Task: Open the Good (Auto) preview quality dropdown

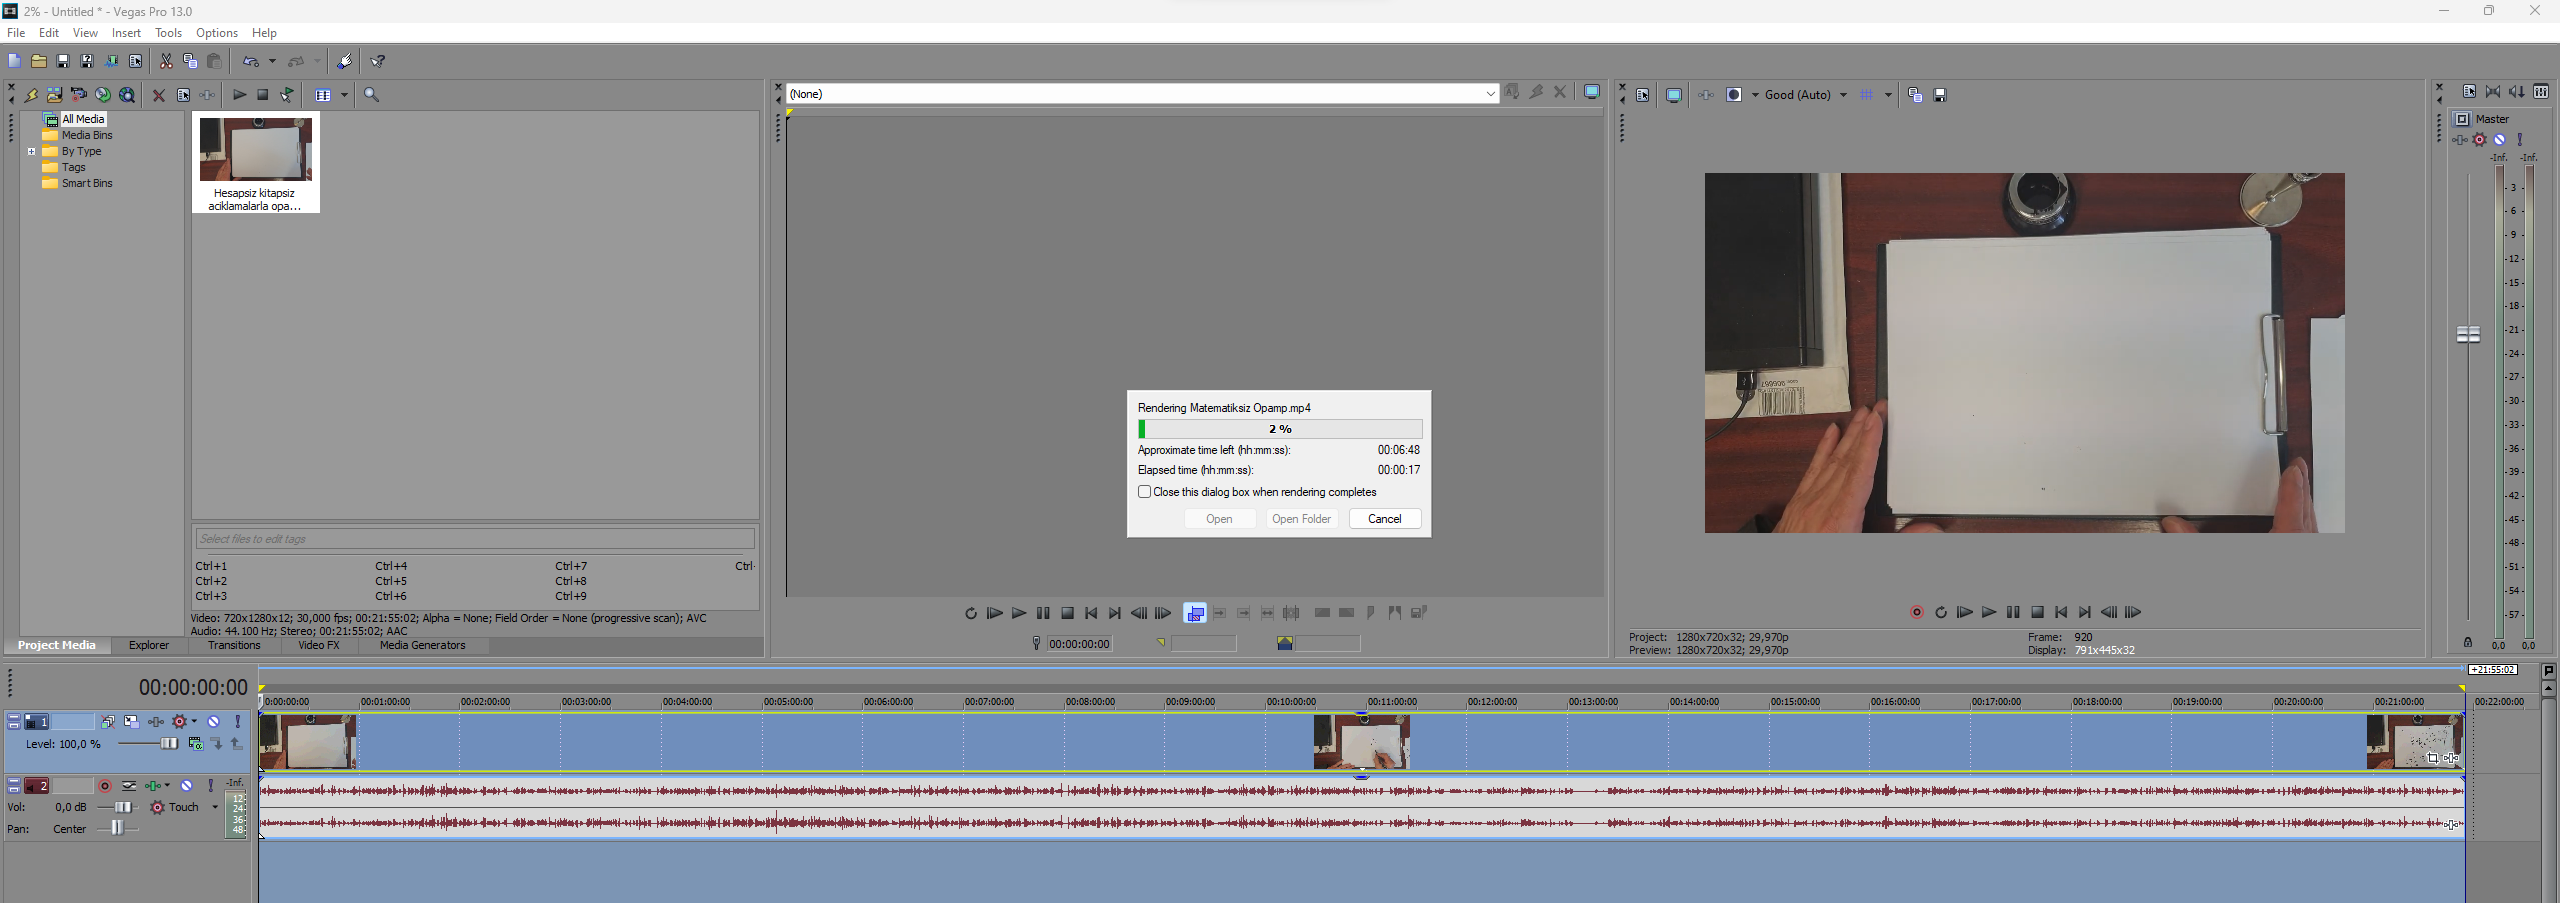Action: [1843, 95]
